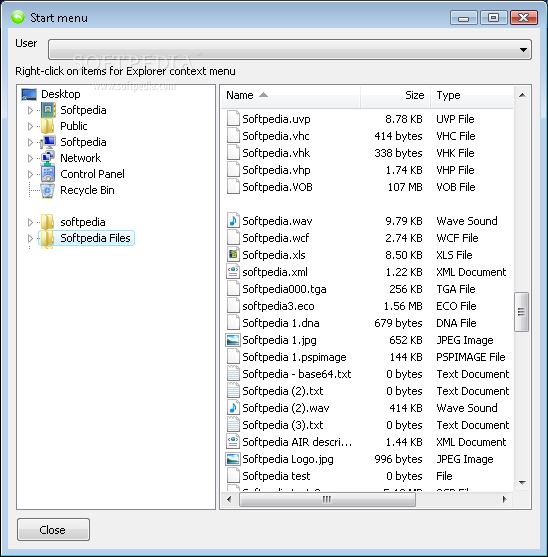The height and width of the screenshot is (557, 548).
Task: Expand the Softpedia Files folder node
Action: click(31, 238)
